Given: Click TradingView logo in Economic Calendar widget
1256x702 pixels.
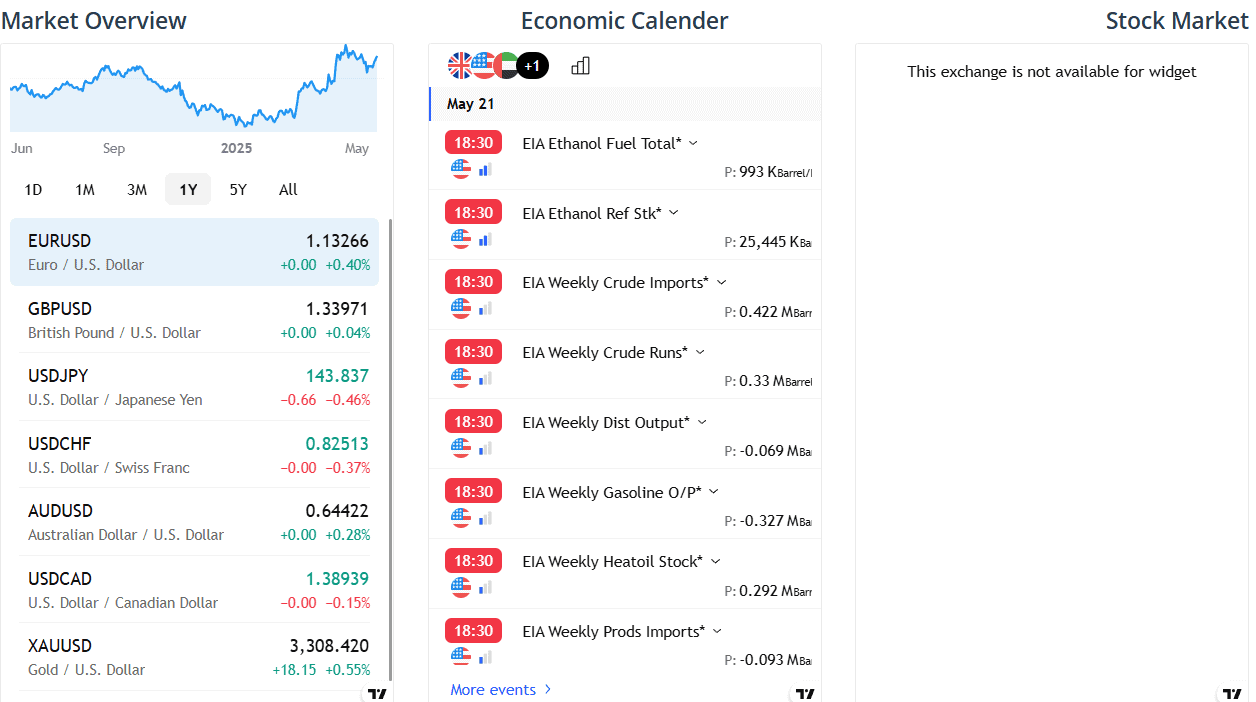Looking at the screenshot, I should (805, 693).
